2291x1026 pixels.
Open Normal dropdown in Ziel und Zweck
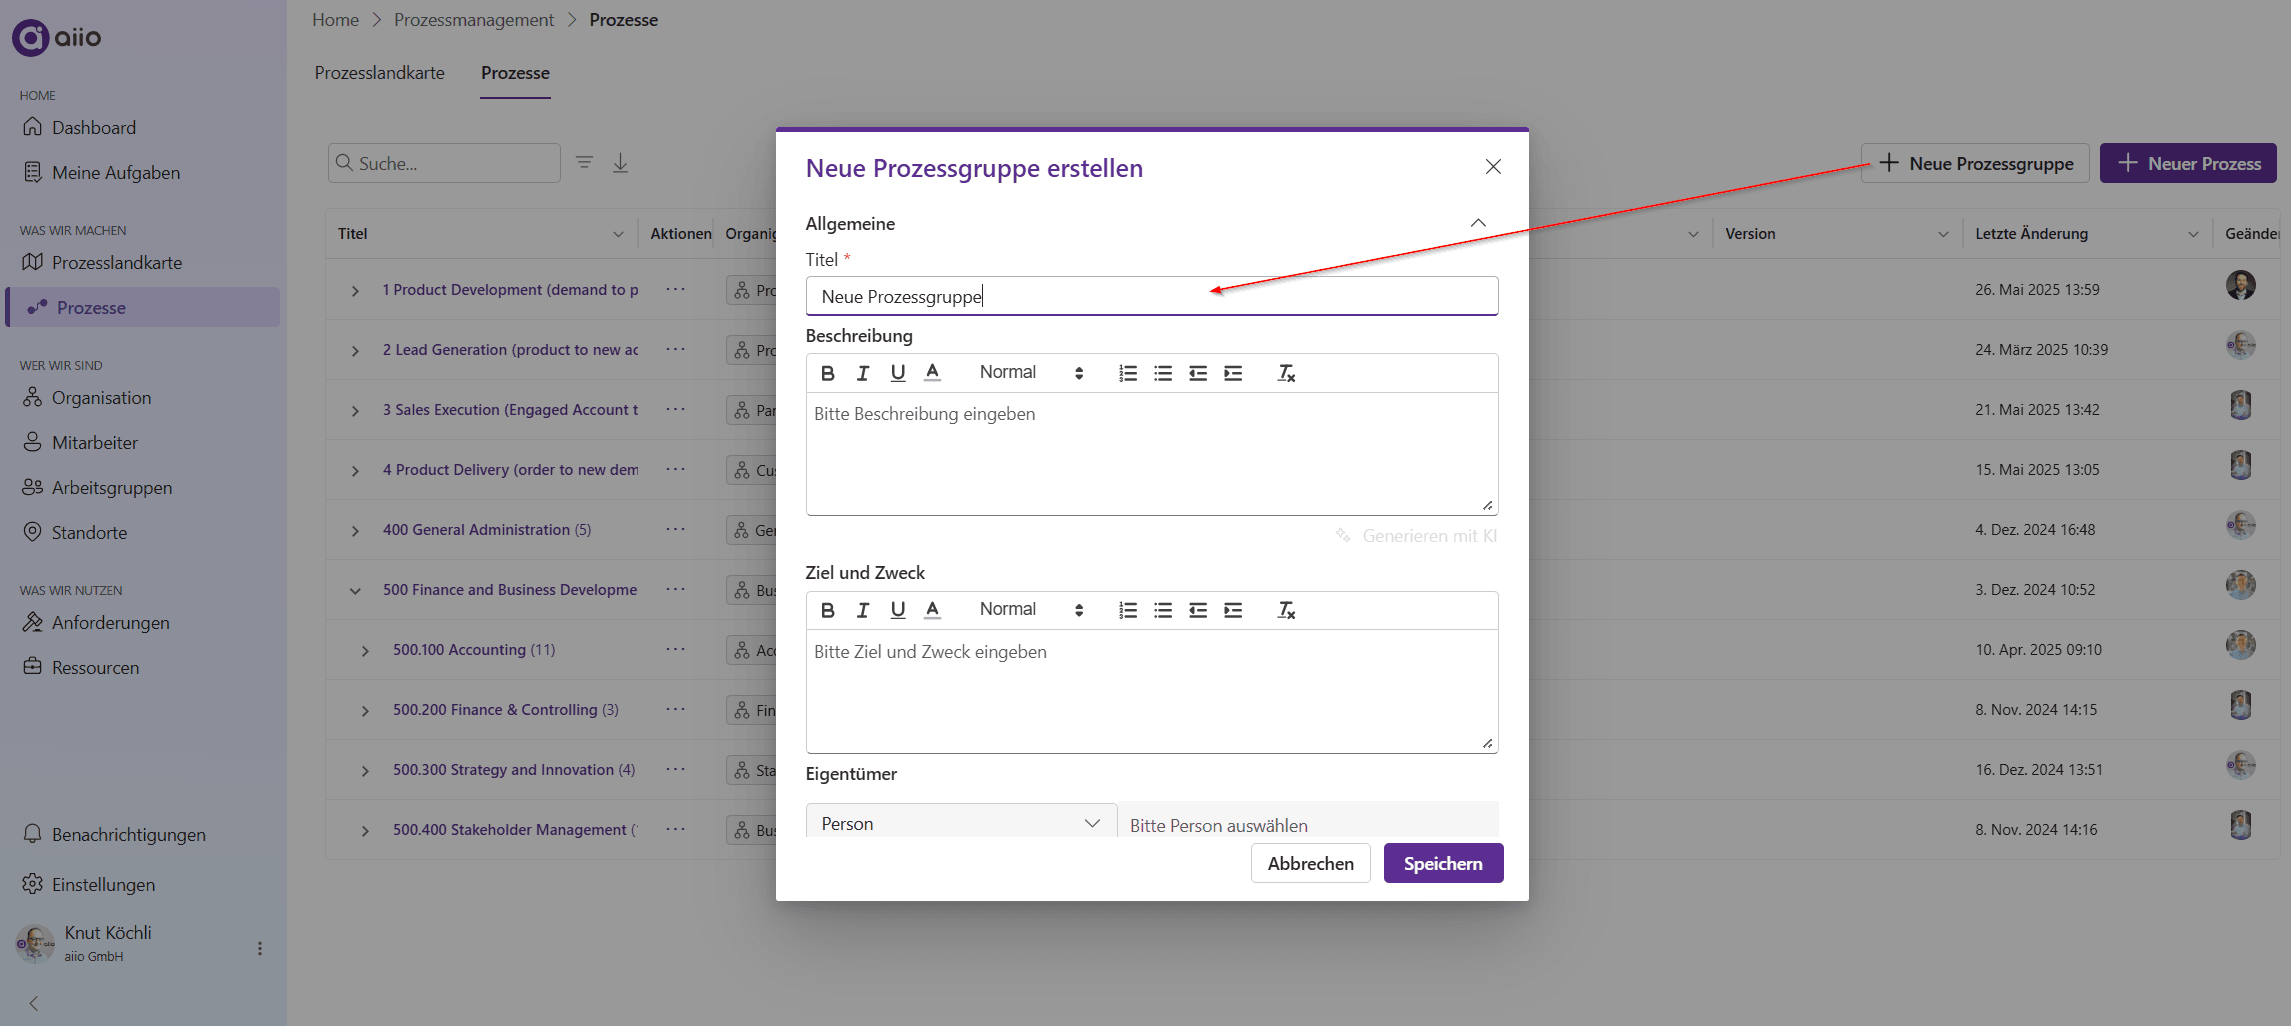pos(1031,609)
